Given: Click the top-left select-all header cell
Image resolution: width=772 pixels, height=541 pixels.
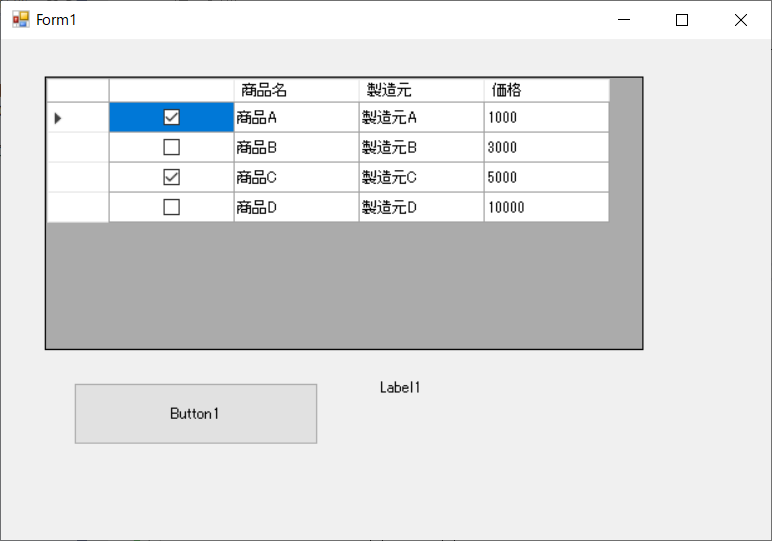Looking at the screenshot, I should point(78,90).
